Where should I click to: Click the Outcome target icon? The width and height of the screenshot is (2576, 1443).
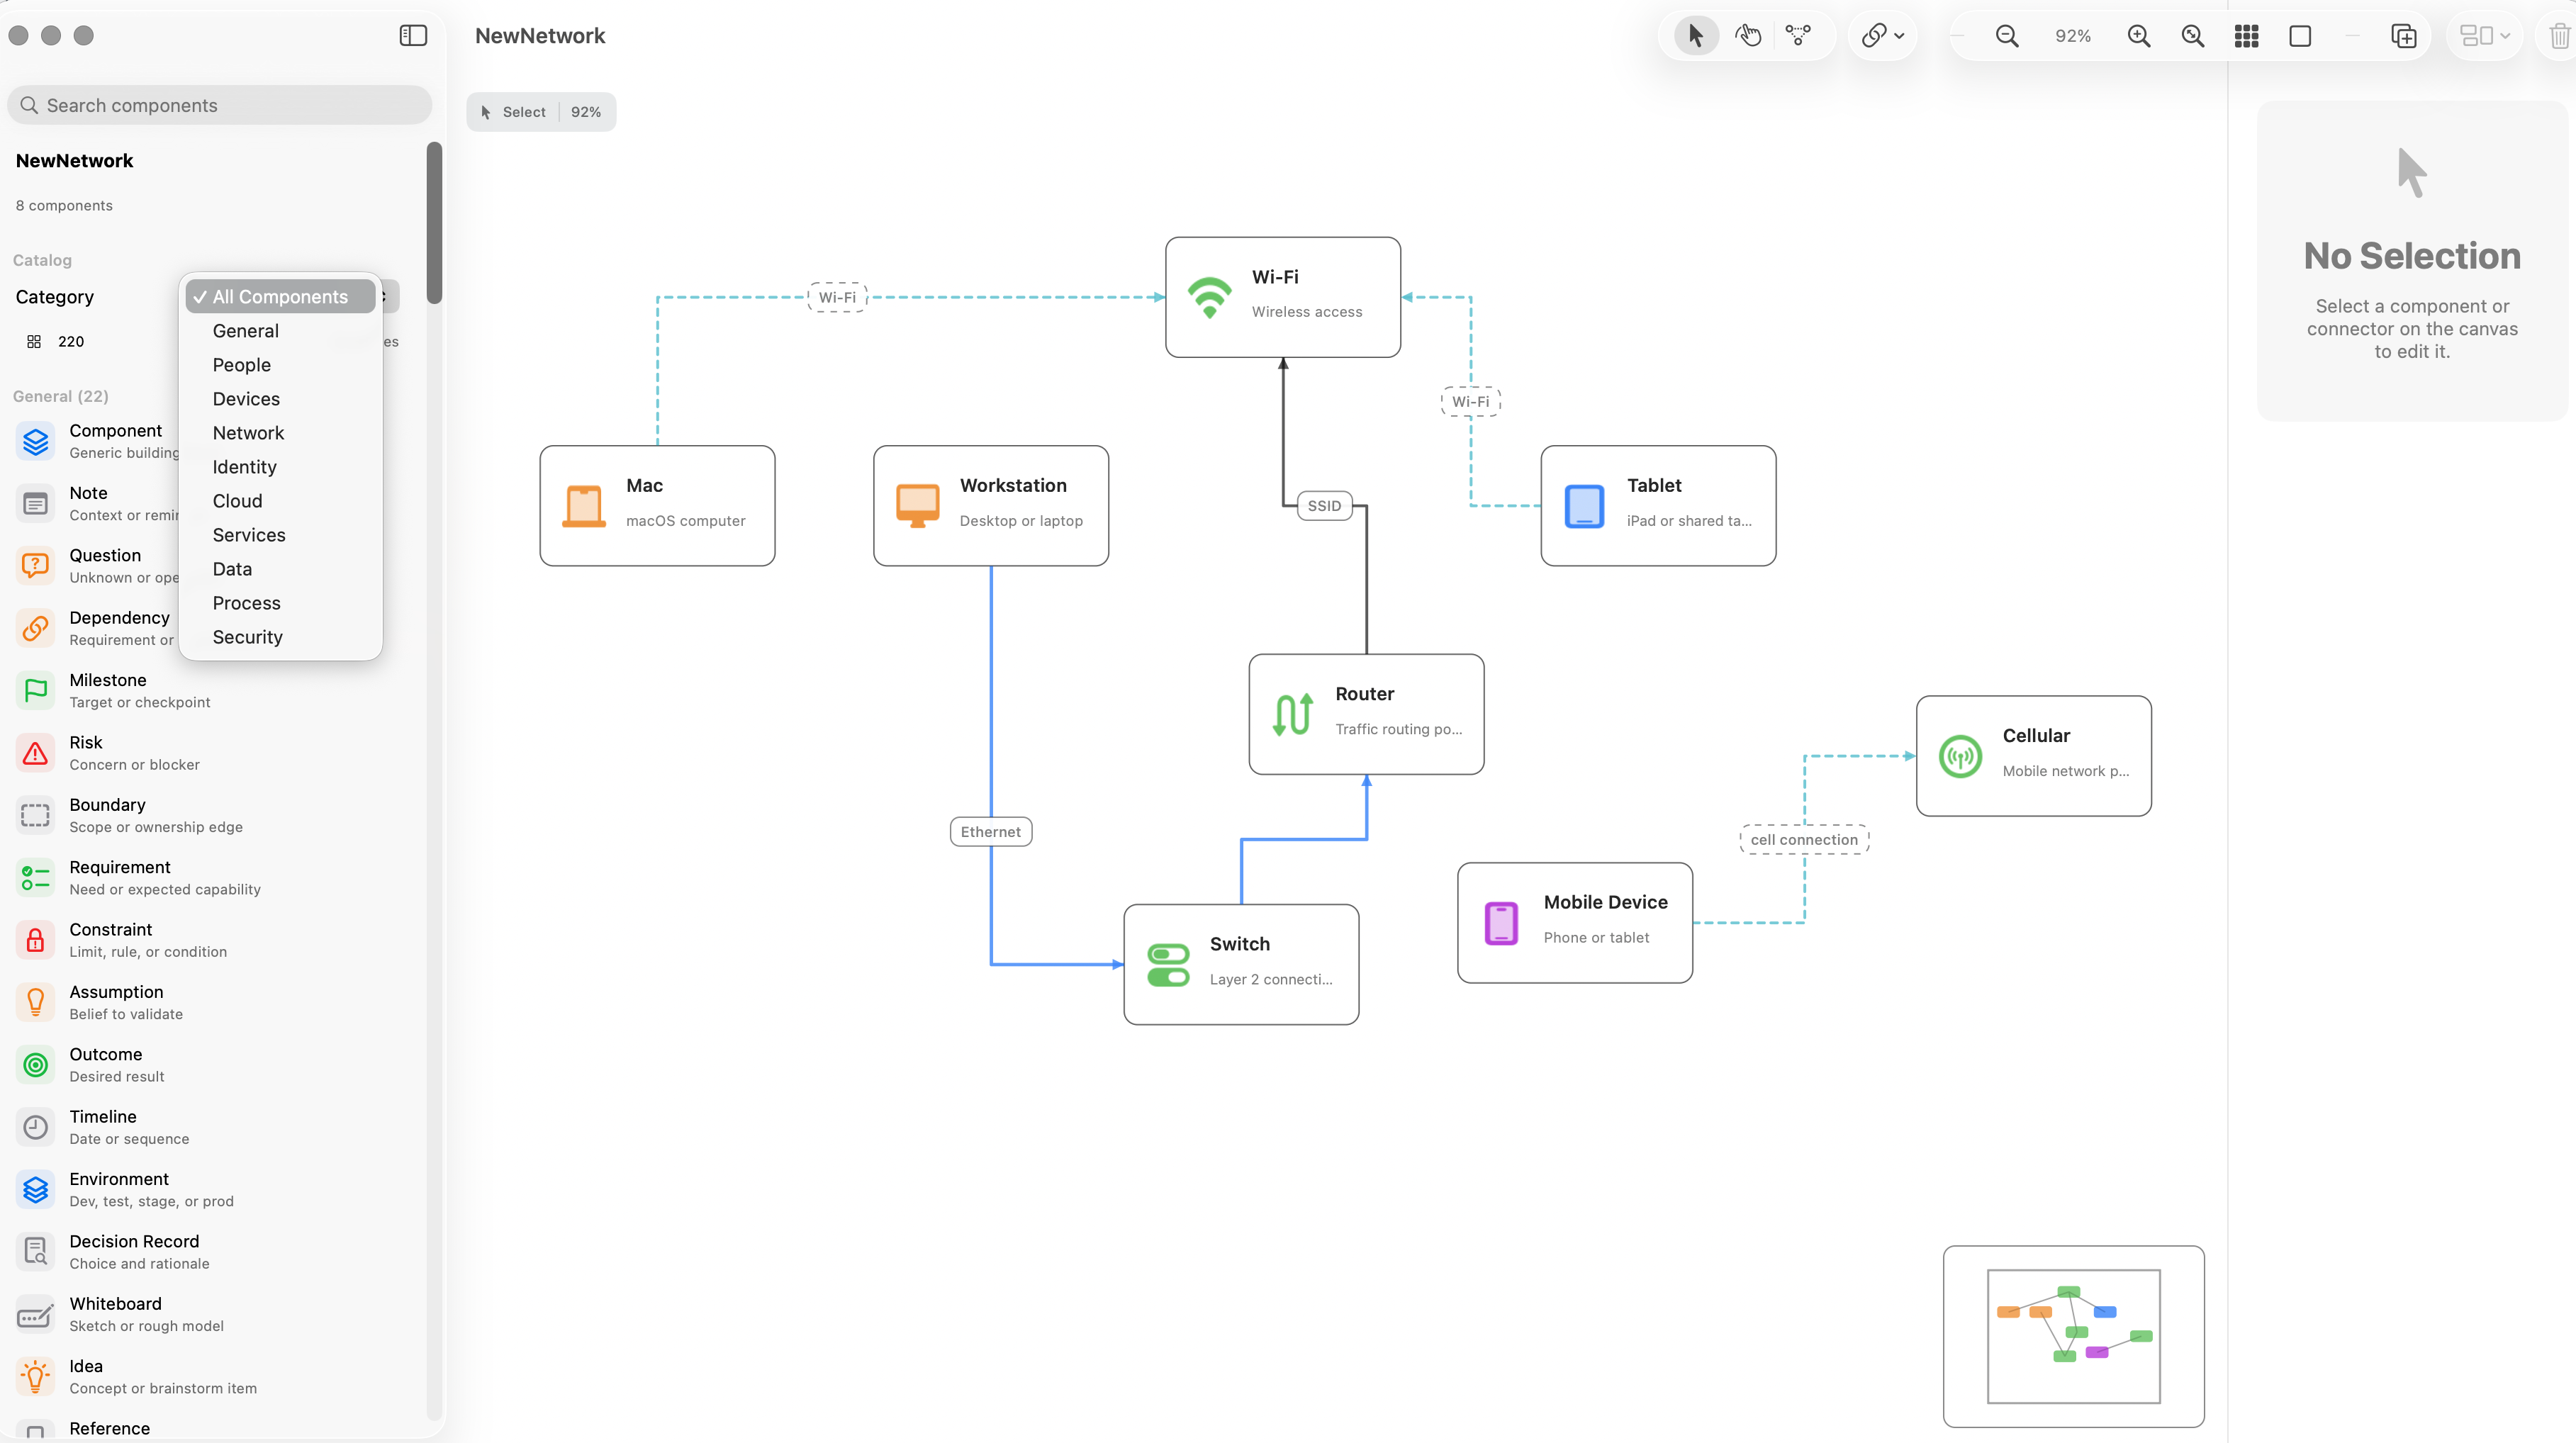(x=35, y=1065)
